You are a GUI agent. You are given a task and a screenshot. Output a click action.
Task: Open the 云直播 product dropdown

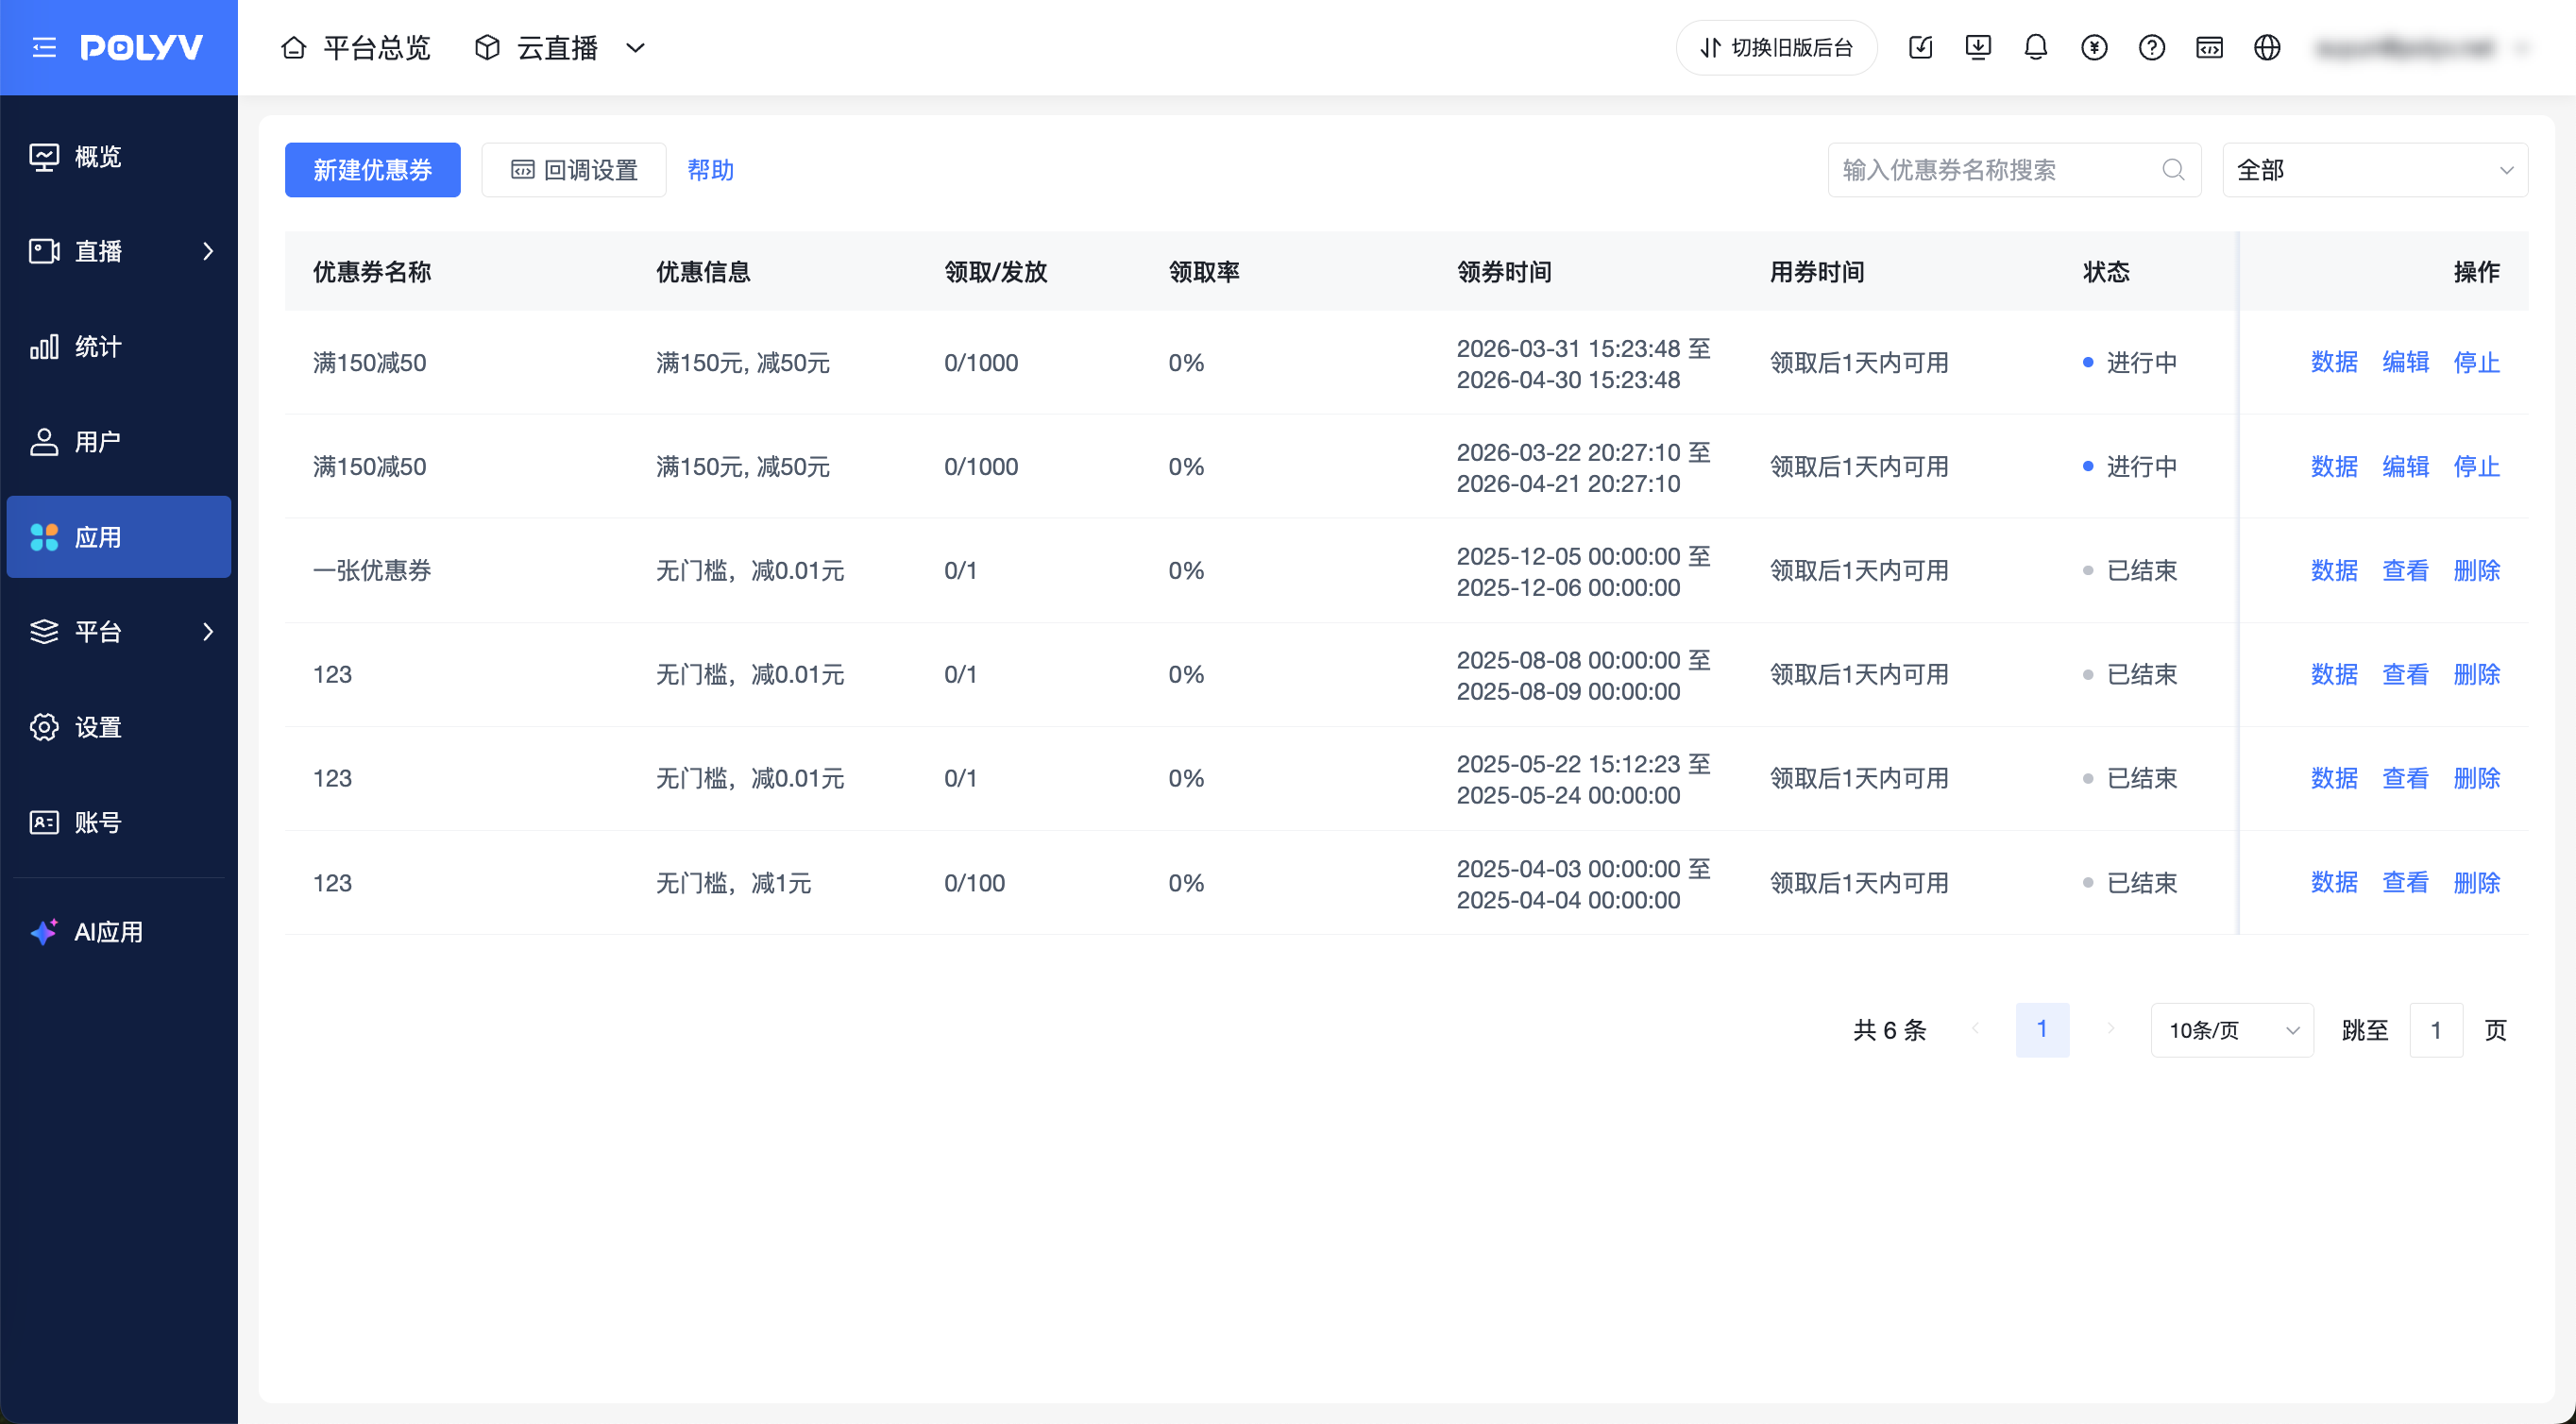(560, 47)
